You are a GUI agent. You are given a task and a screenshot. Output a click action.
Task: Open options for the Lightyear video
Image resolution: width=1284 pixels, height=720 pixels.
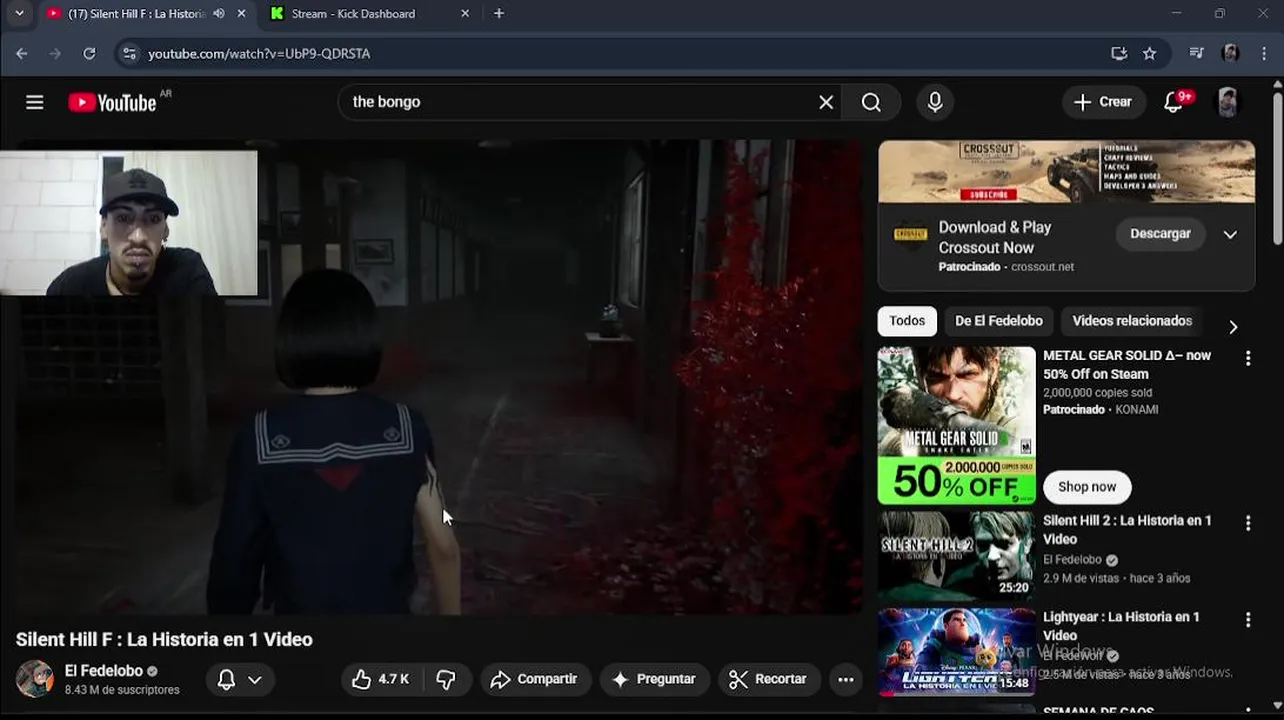tap(1248, 620)
